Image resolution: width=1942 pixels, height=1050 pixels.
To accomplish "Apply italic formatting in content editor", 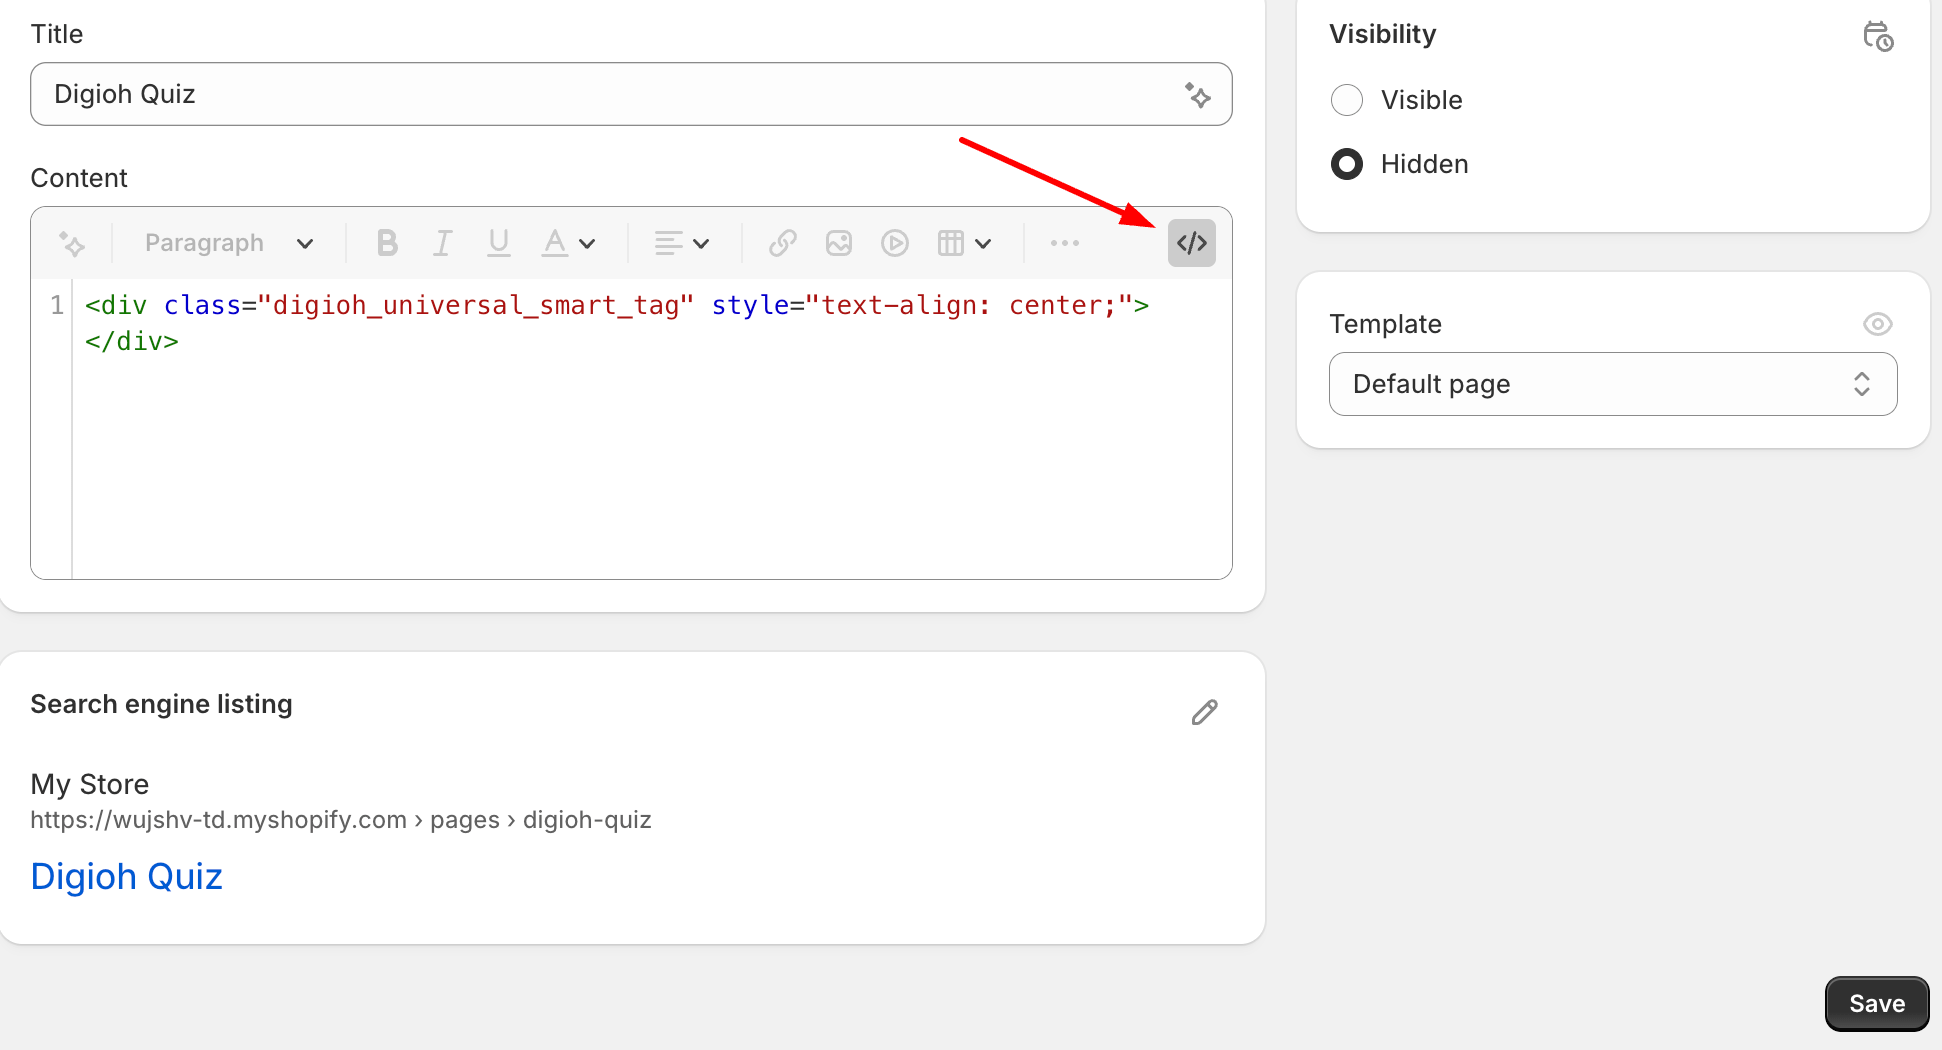I will pos(442,242).
